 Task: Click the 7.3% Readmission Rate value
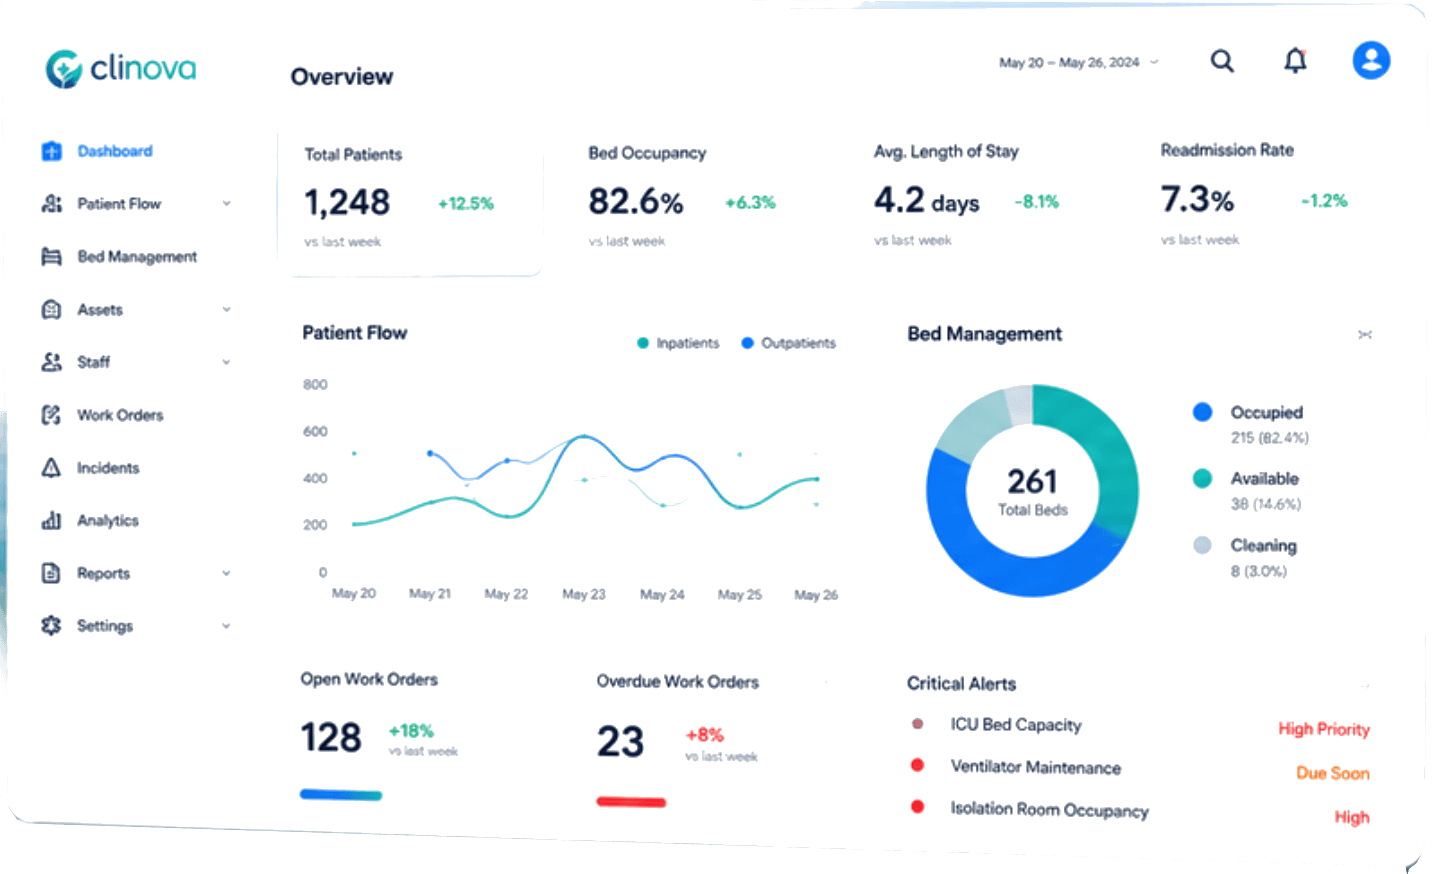point(1197,199)
